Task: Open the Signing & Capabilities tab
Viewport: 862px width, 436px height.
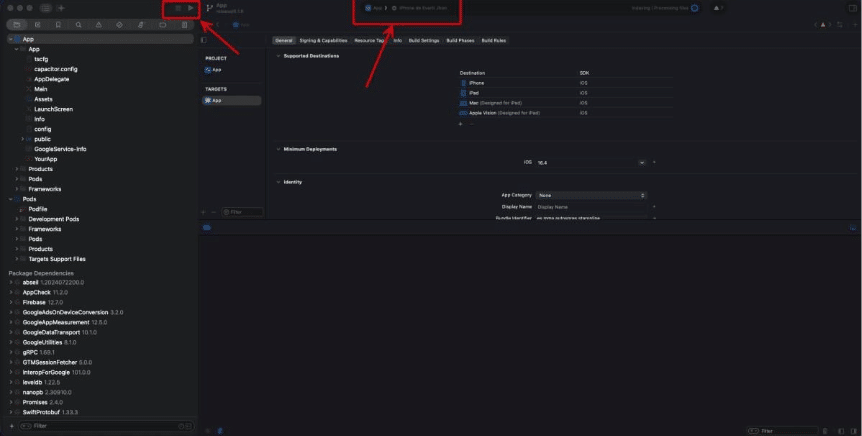Action: click(x=323, y=41)
